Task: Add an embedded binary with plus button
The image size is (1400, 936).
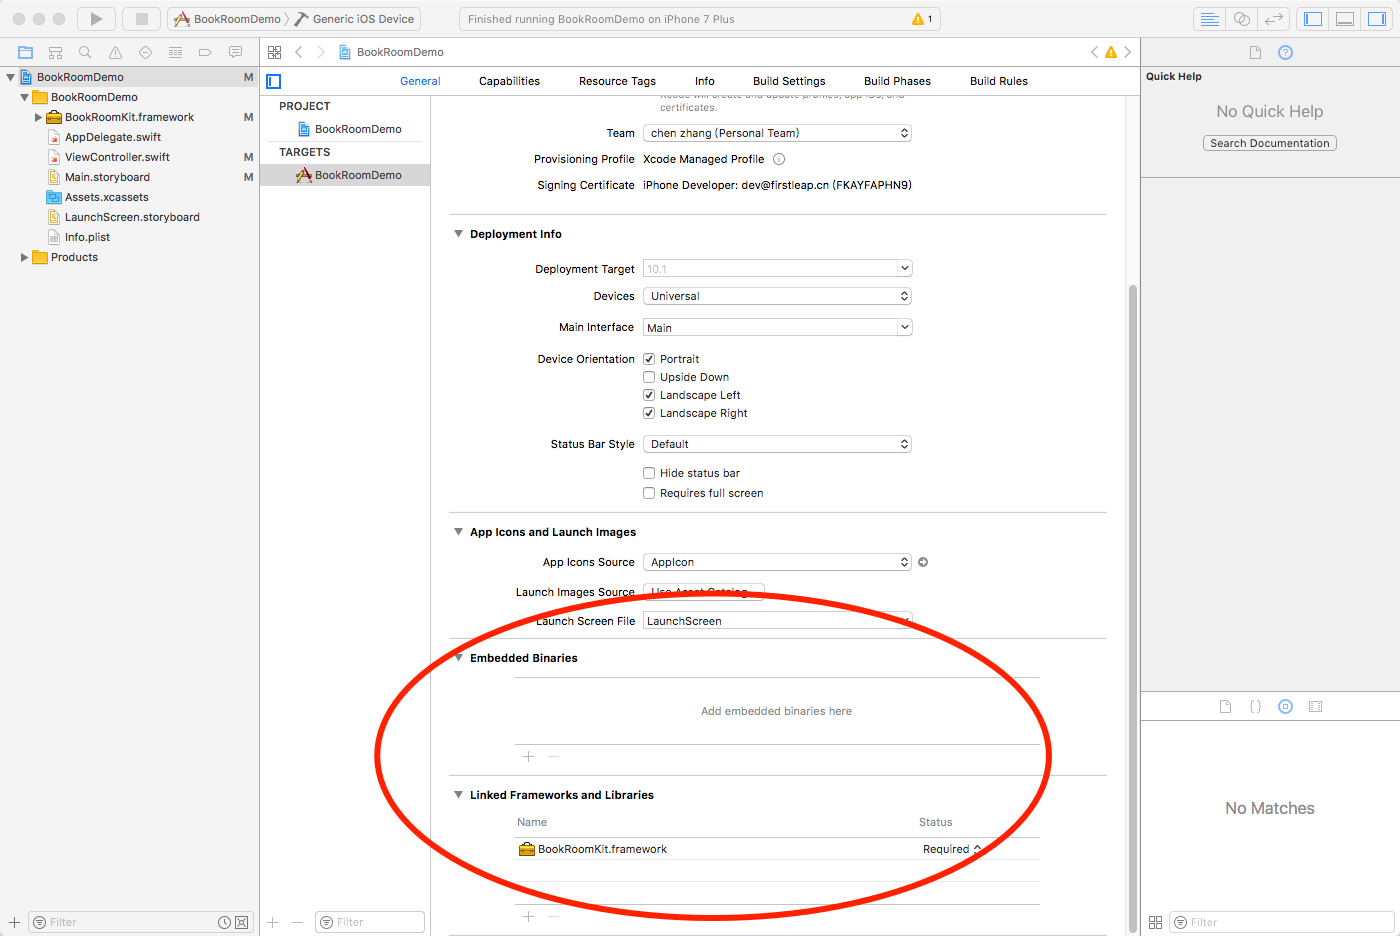Action: [528, 757]
